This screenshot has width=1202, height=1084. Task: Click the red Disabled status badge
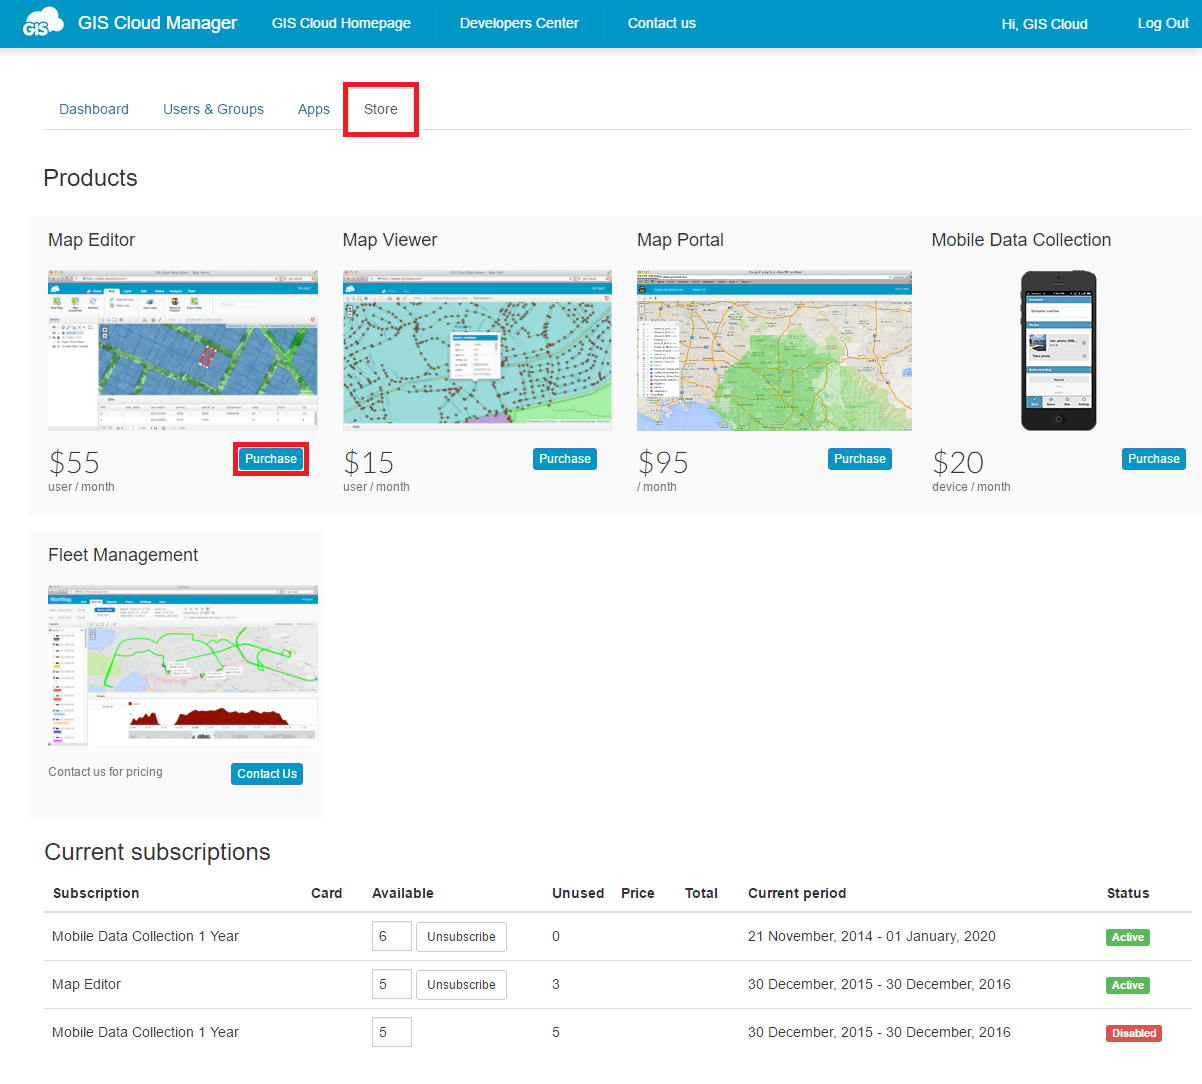[1134, 1033]
